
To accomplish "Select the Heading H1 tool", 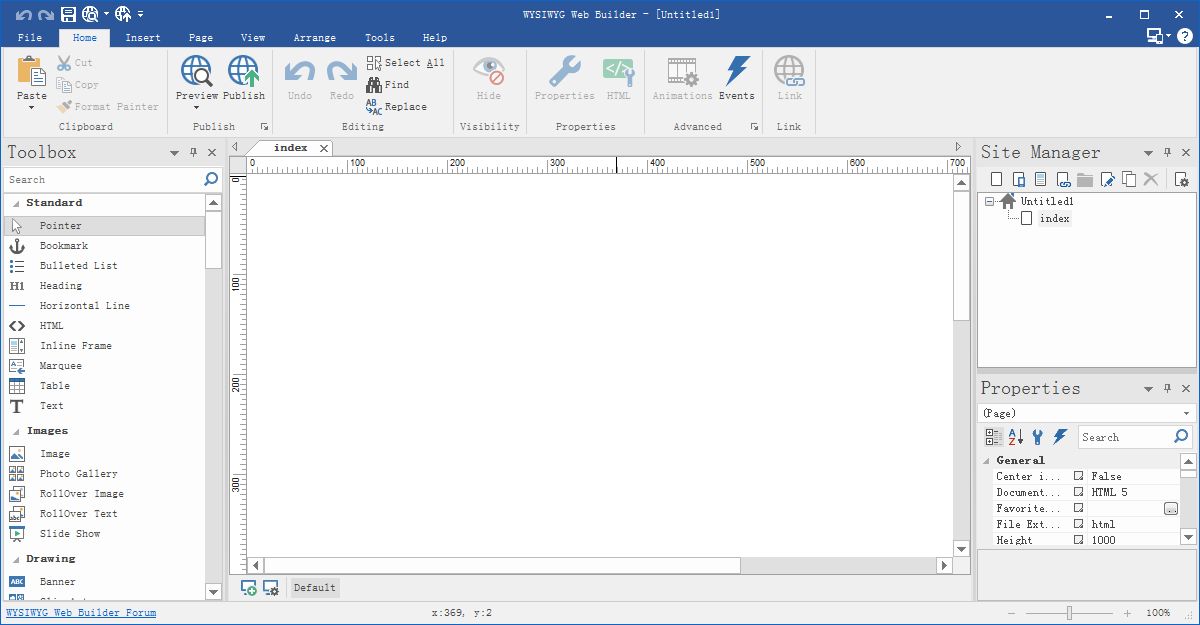I will [x=105, y=286].
